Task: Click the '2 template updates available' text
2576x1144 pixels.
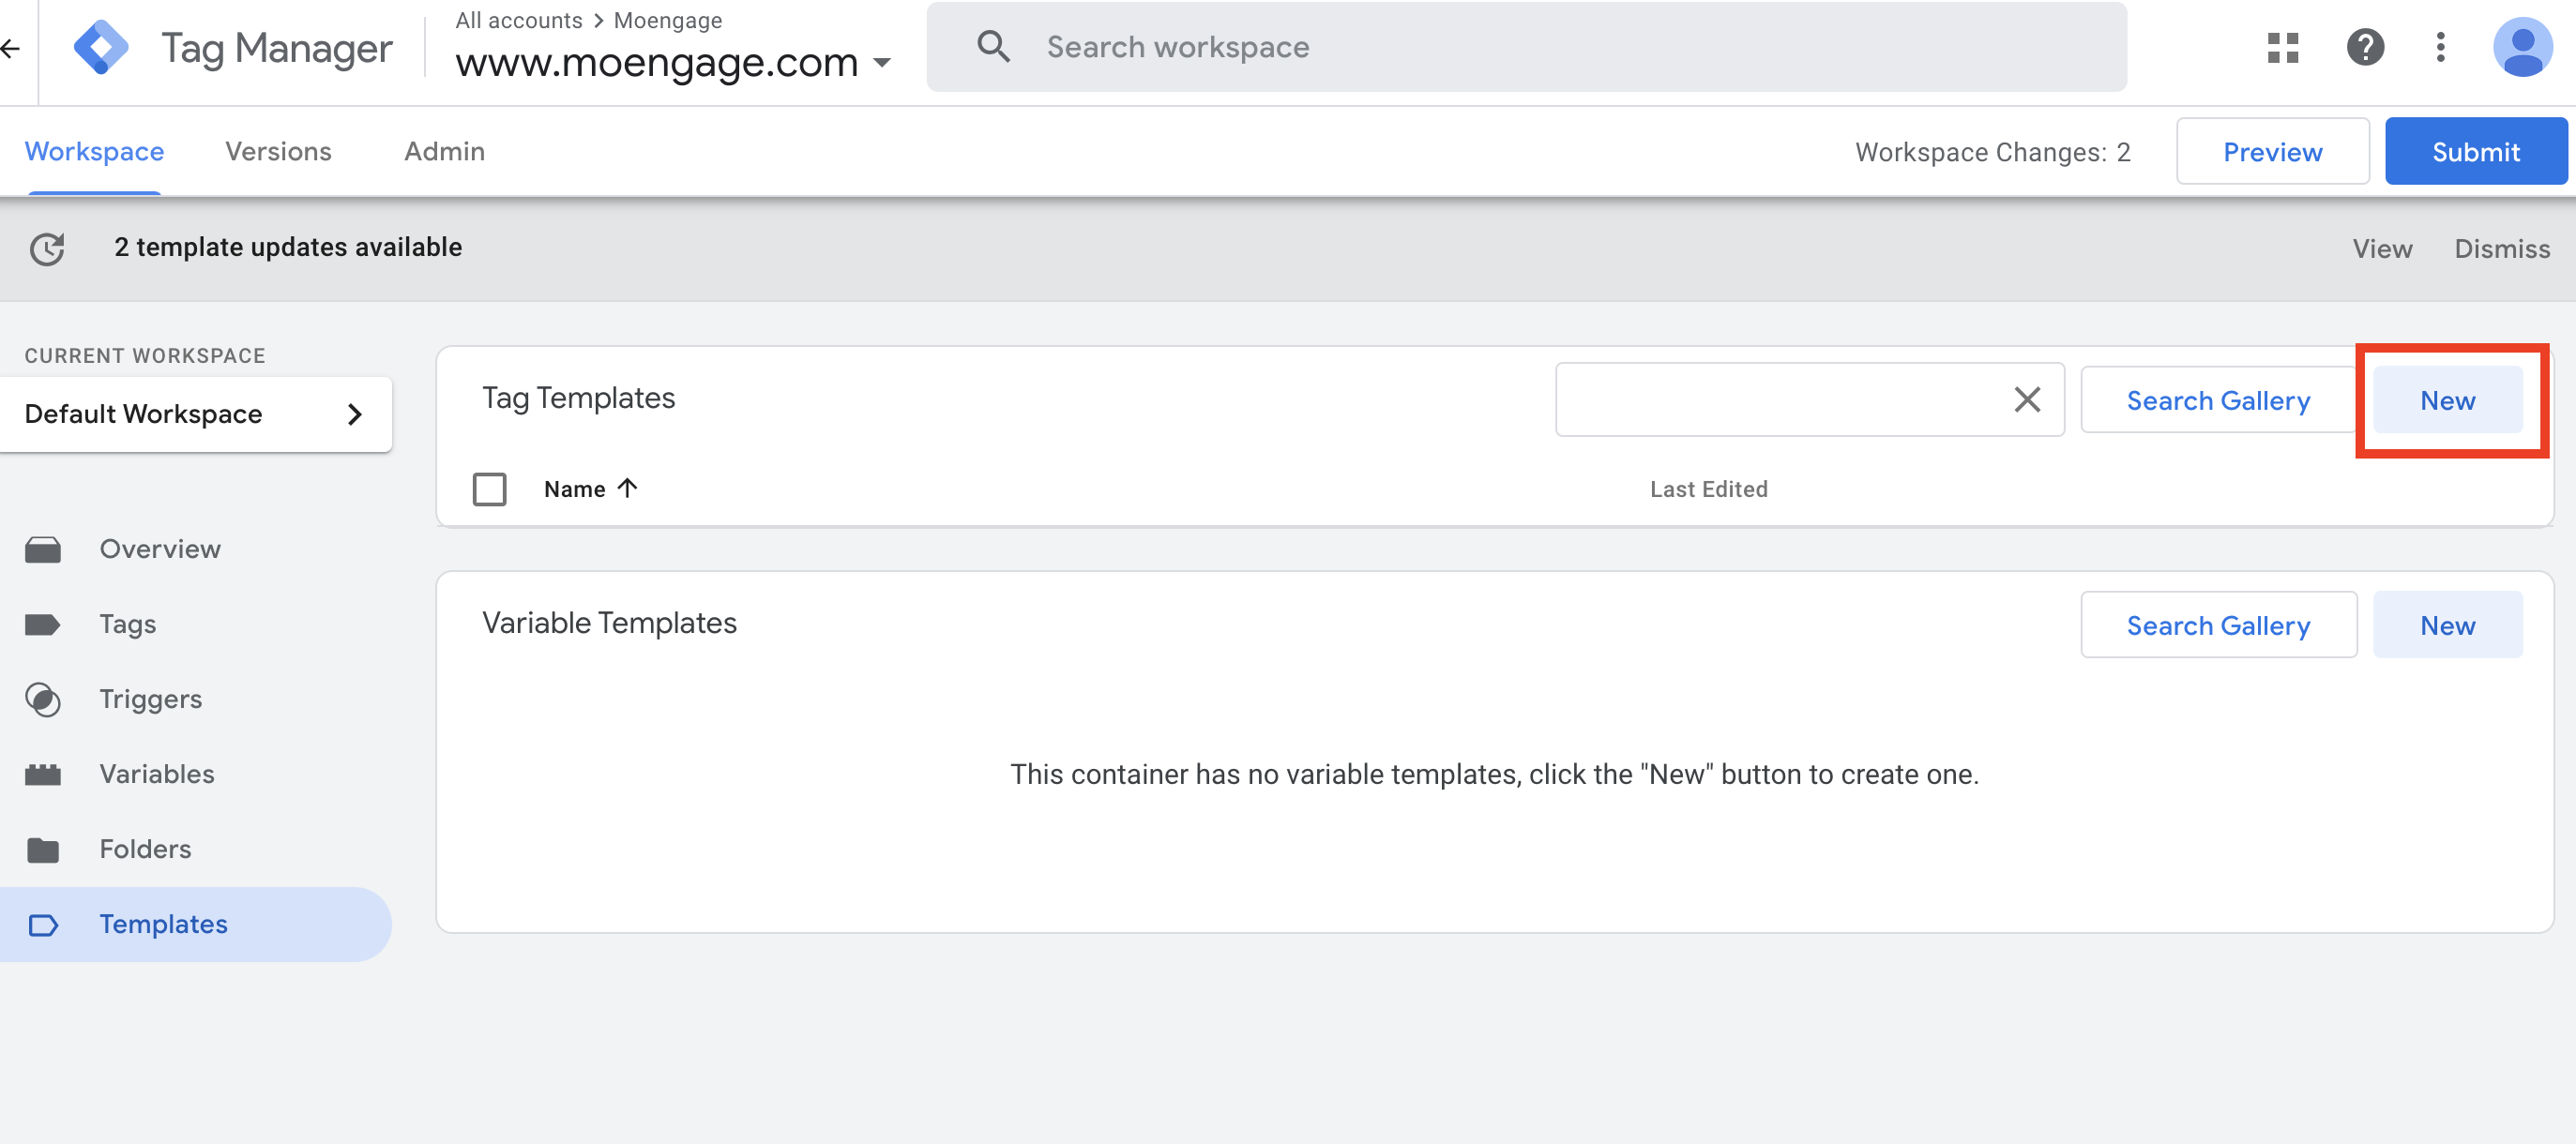Action: (x=288, y=247)
